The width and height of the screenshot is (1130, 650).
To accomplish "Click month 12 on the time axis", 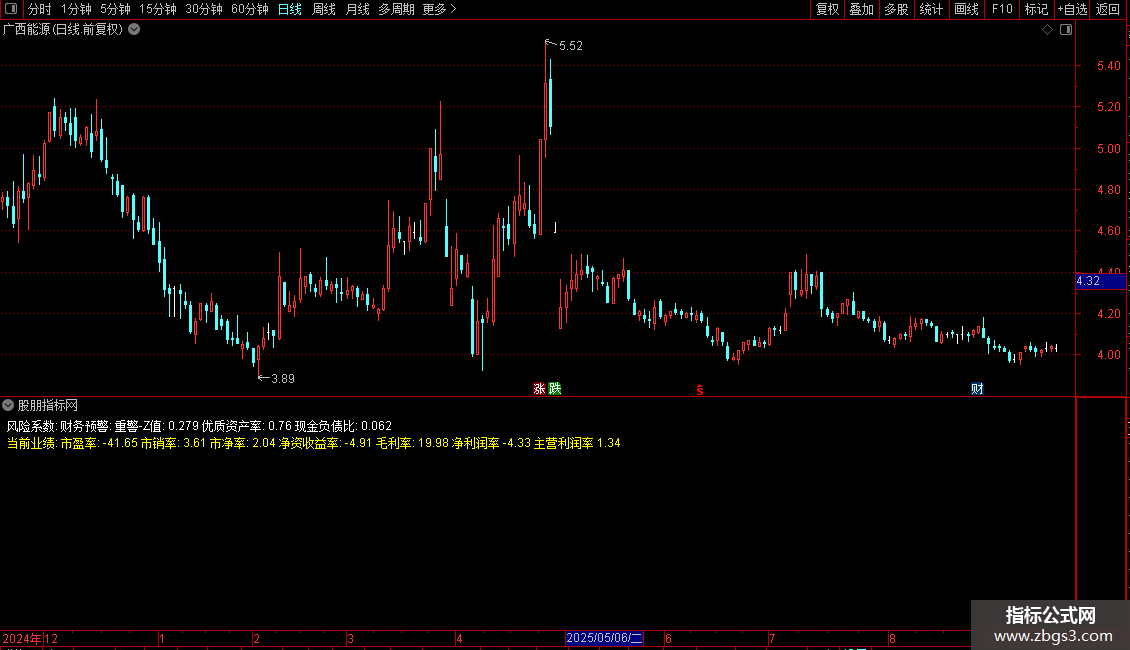I will (51, 638).
